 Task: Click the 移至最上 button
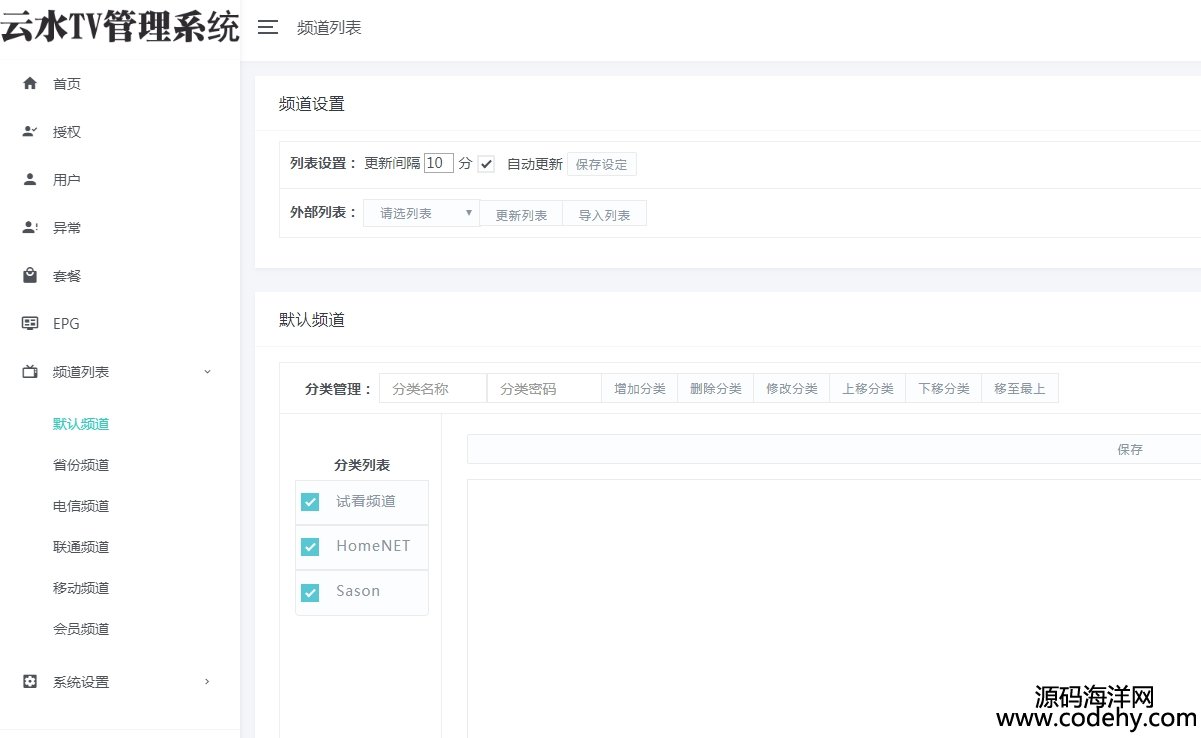click(1019, 388)
